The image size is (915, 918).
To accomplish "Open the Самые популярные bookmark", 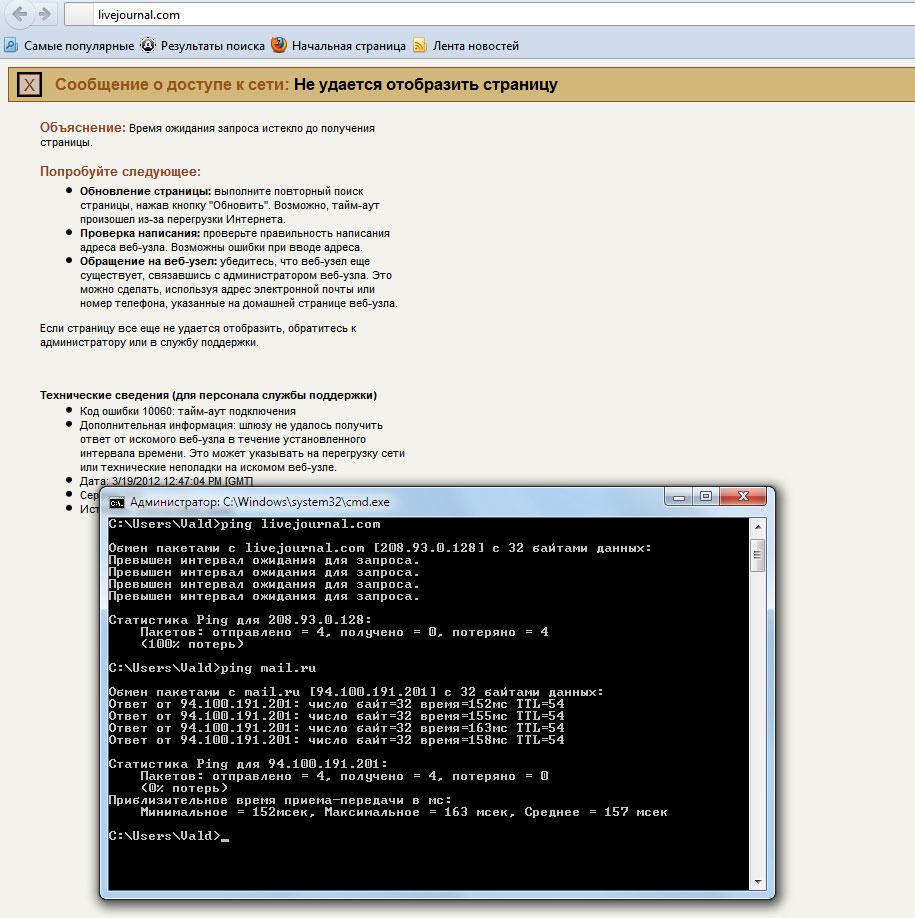I will coord(70,46).
